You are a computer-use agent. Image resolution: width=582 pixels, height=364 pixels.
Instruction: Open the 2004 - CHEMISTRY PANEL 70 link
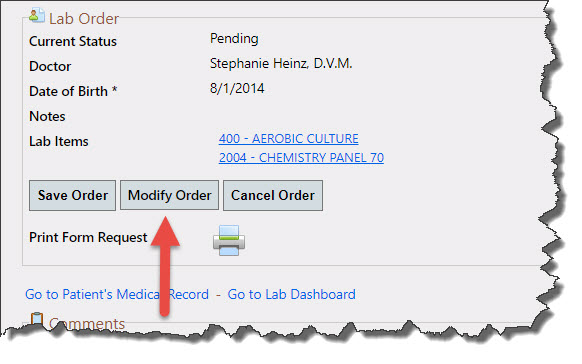click(x=301, y=158)
